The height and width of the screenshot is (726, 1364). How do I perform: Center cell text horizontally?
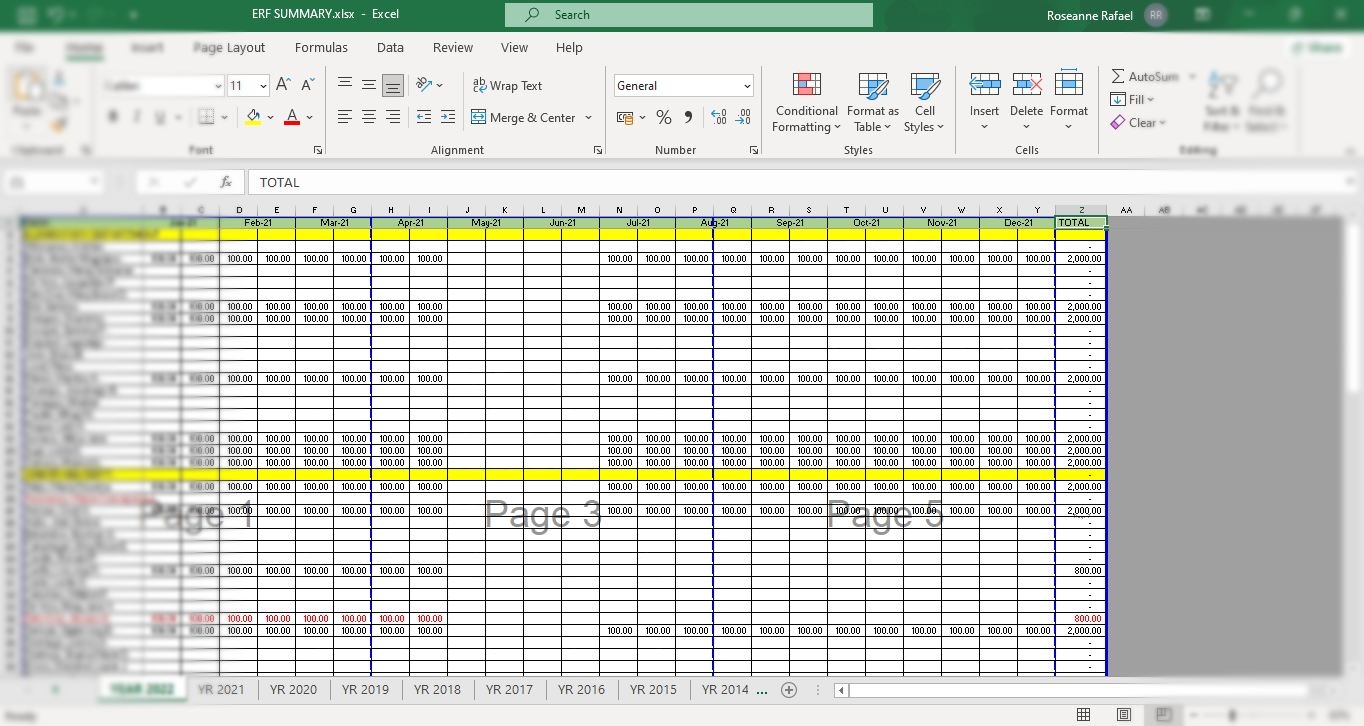point(369,117)
